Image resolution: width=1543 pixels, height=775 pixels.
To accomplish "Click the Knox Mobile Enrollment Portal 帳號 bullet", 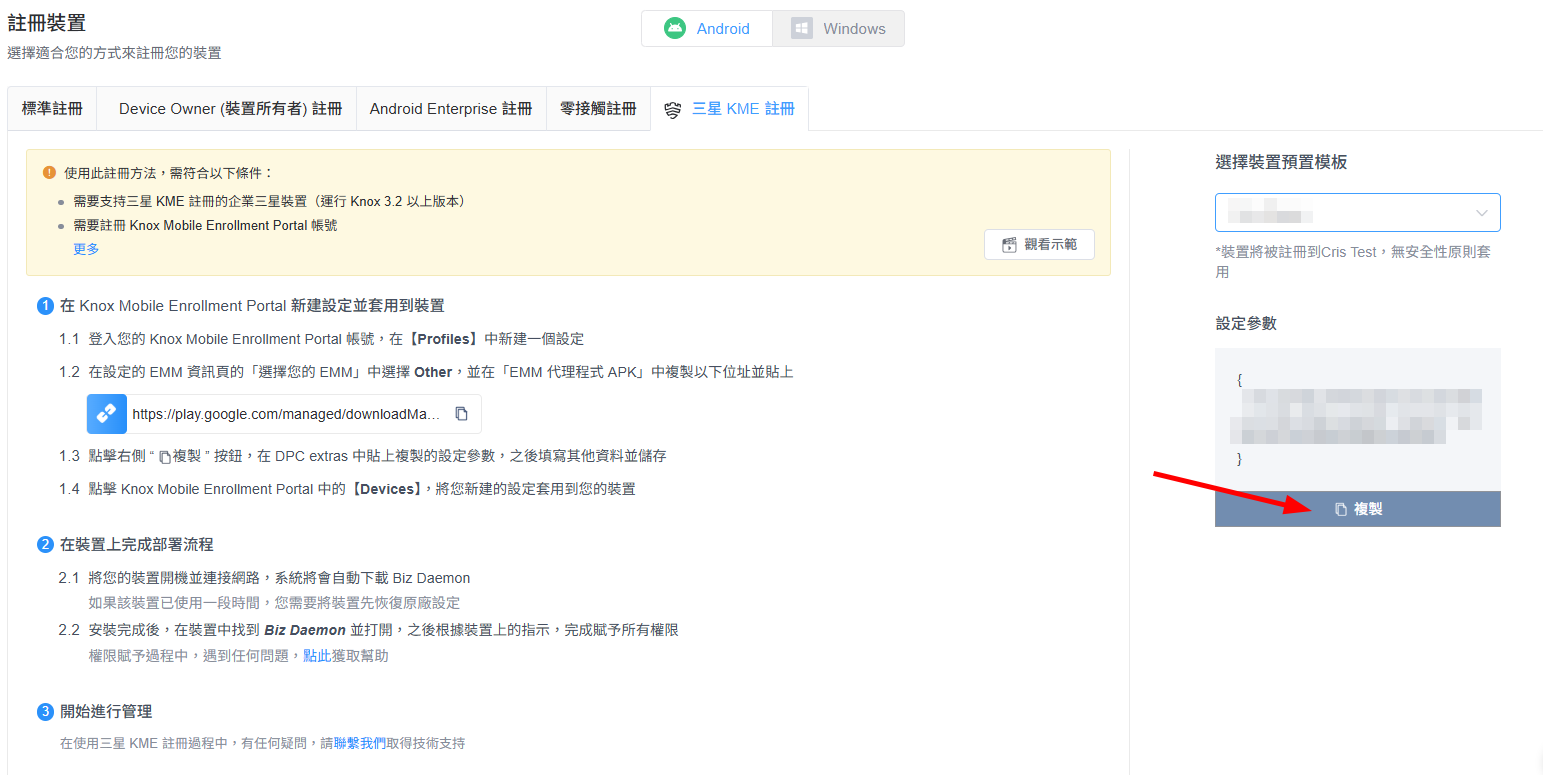I will coord(205,226).
